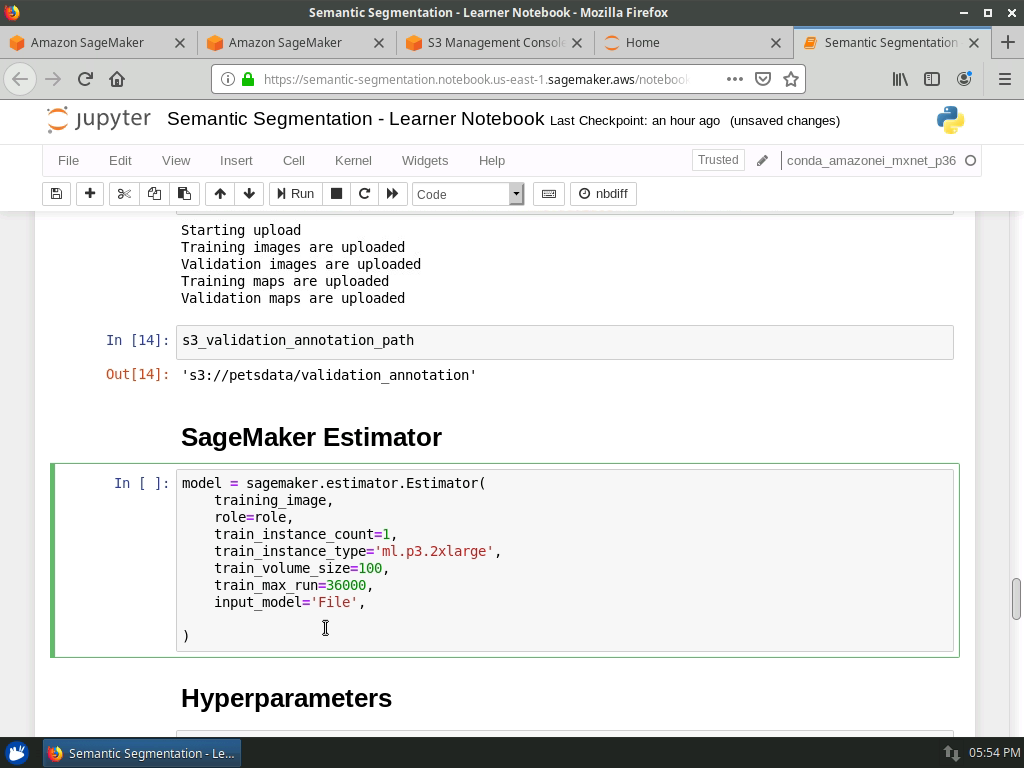Open Firefox hamburger menu
This screenshot has height=768, width=1024.
(1004, 79)
